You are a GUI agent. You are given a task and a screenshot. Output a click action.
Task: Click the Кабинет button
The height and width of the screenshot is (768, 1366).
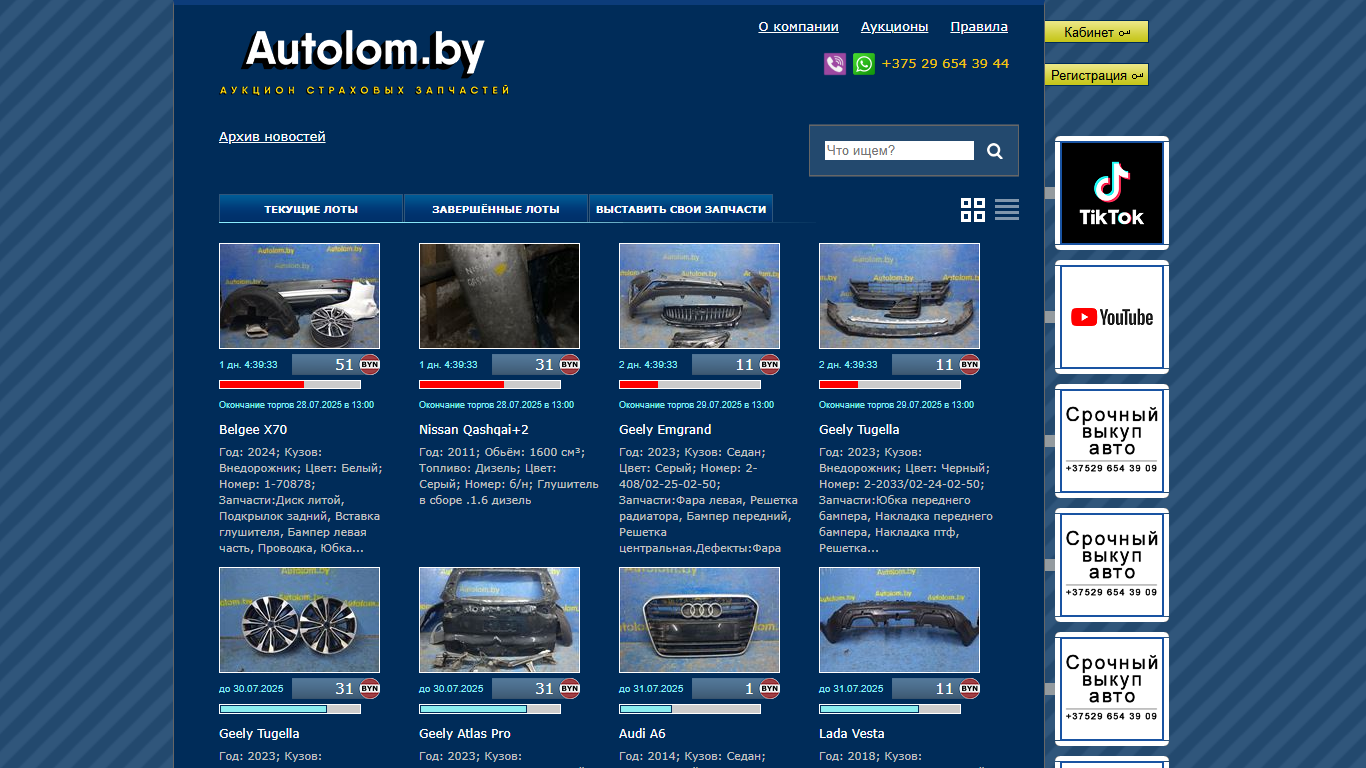tap(1096, 32)
